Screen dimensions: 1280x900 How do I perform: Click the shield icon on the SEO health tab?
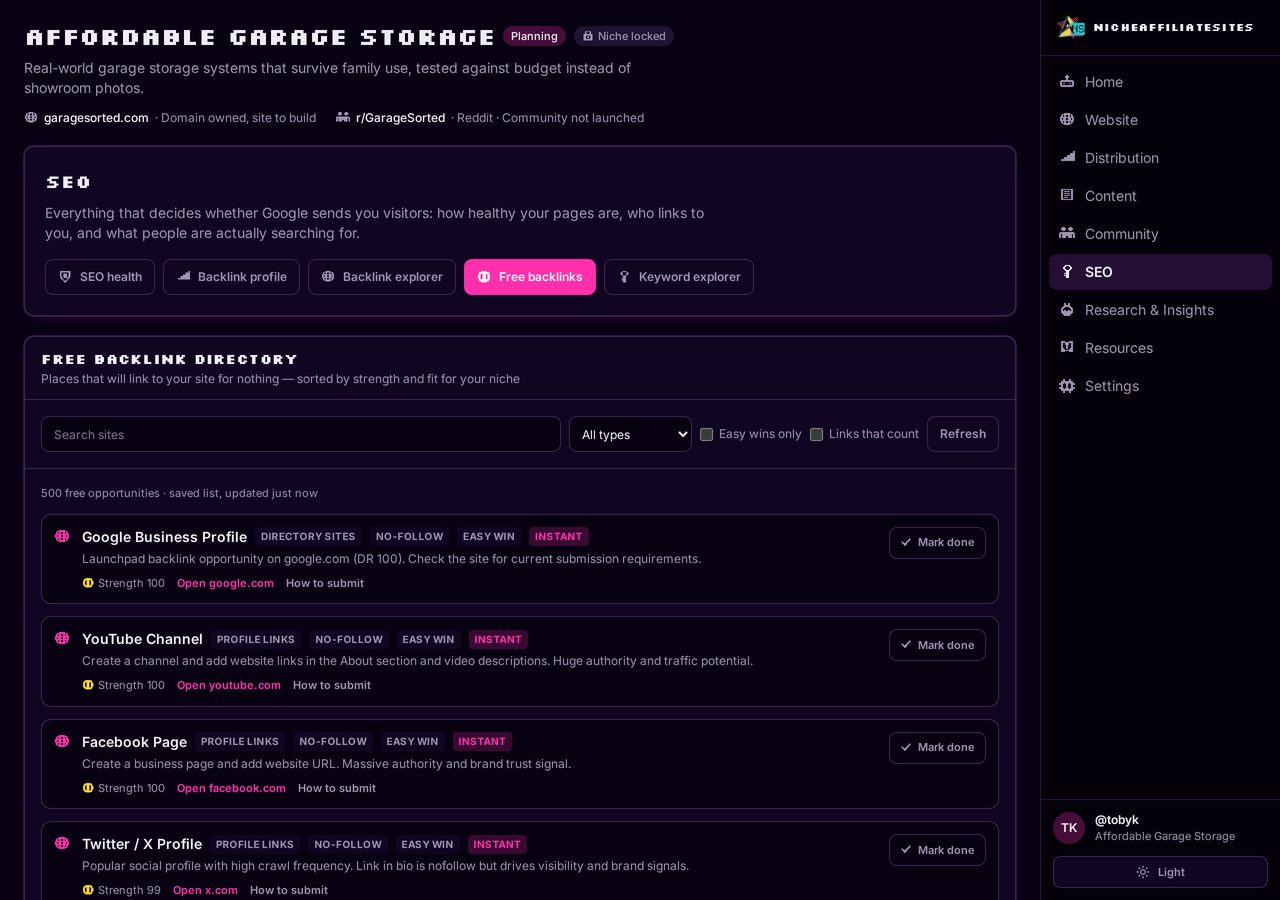(x=65, y=277)
